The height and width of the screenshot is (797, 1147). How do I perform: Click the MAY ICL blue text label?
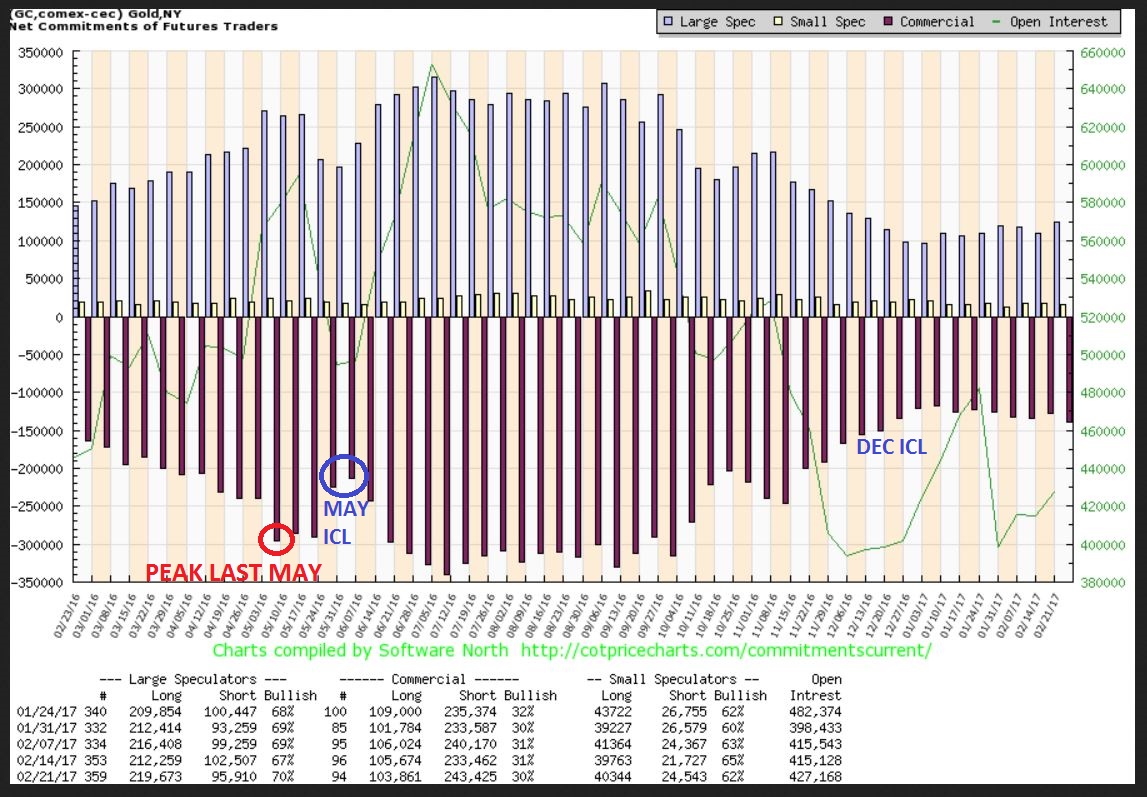click(345, 522)
